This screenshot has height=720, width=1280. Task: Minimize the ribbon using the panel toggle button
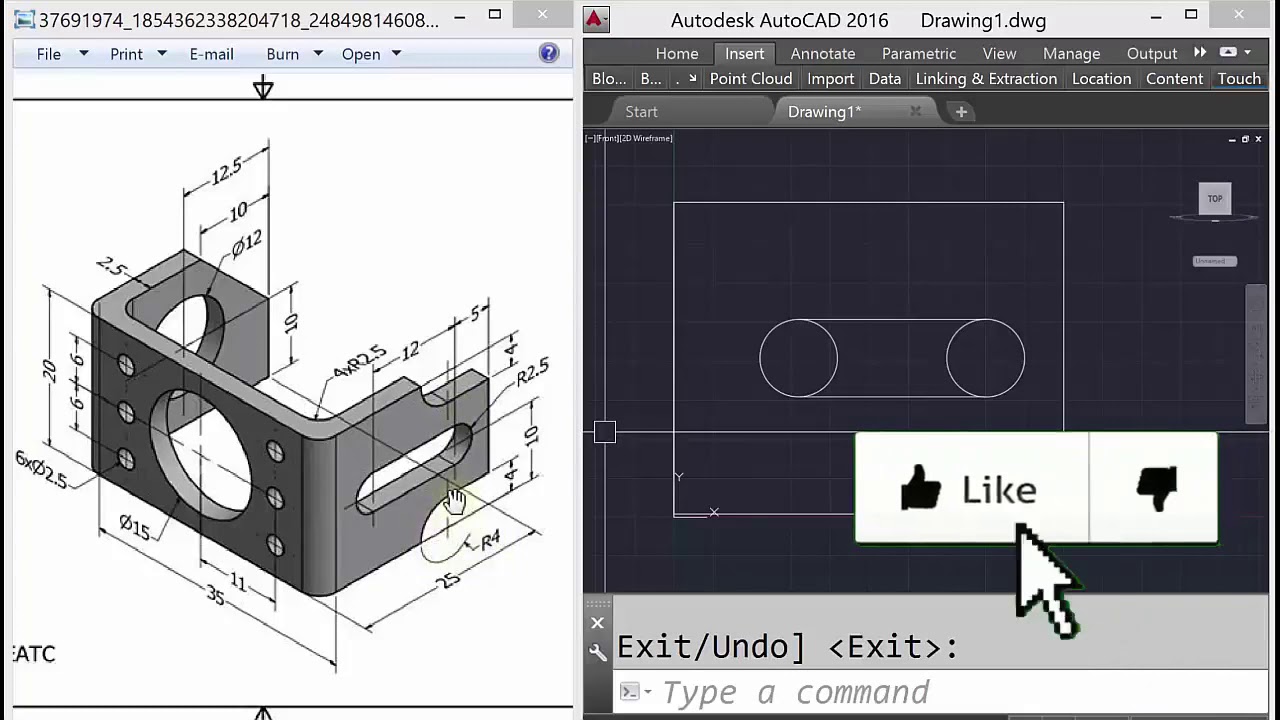[x=1229, y=52]
